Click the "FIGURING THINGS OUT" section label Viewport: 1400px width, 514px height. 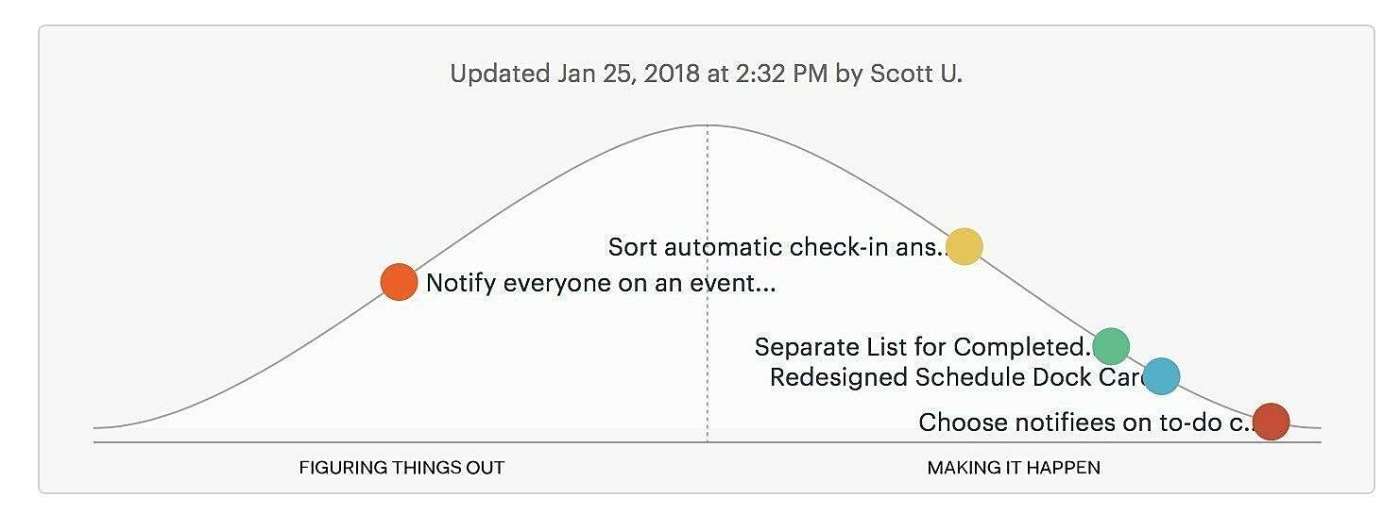tap(402, 468)
